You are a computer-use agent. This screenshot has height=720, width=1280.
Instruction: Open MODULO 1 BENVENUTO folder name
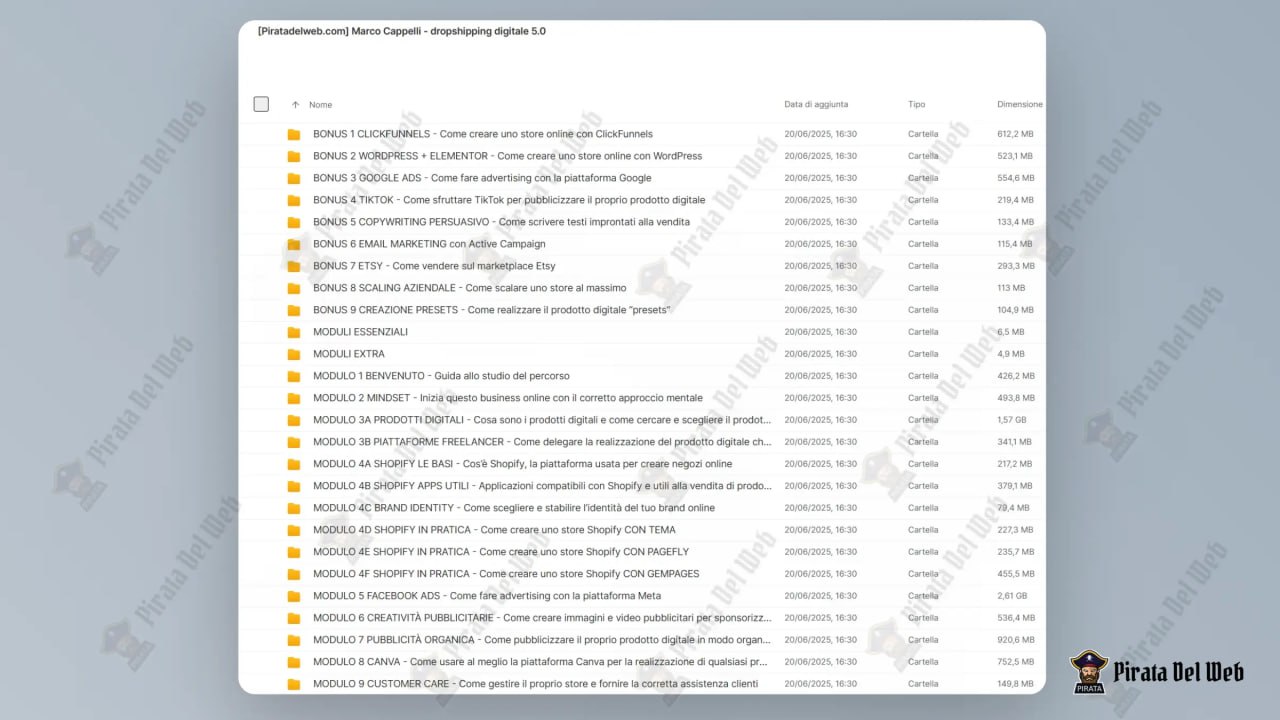441,376
